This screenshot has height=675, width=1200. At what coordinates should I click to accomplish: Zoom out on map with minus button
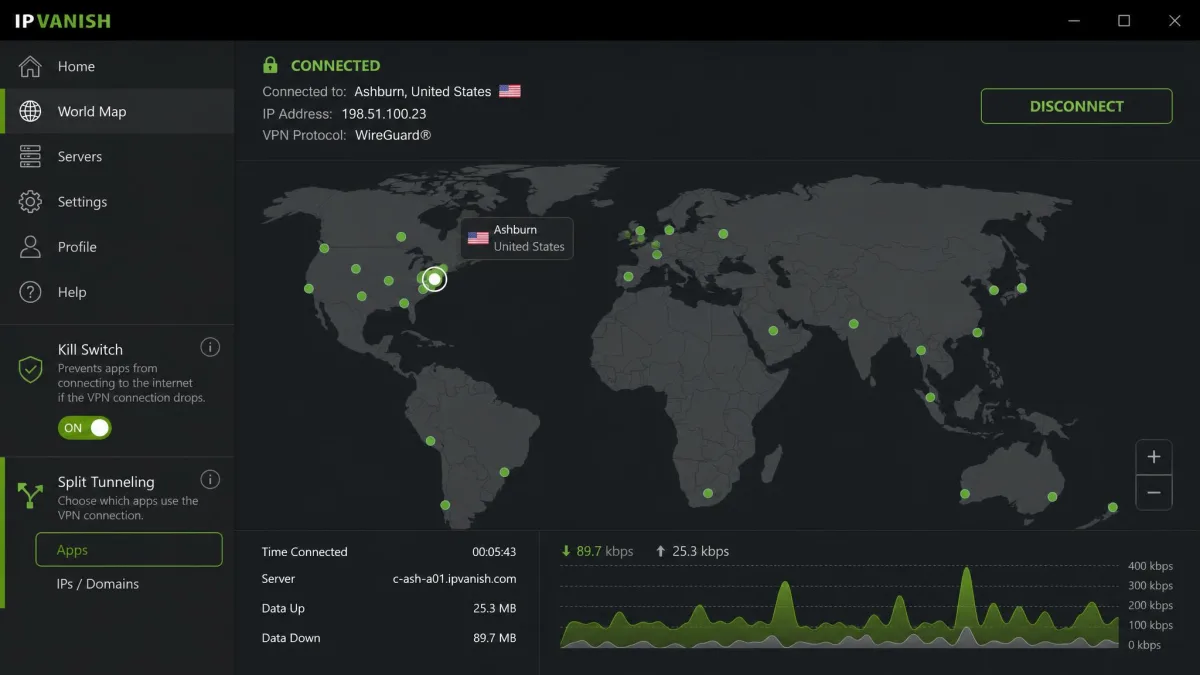point(1154,492)
